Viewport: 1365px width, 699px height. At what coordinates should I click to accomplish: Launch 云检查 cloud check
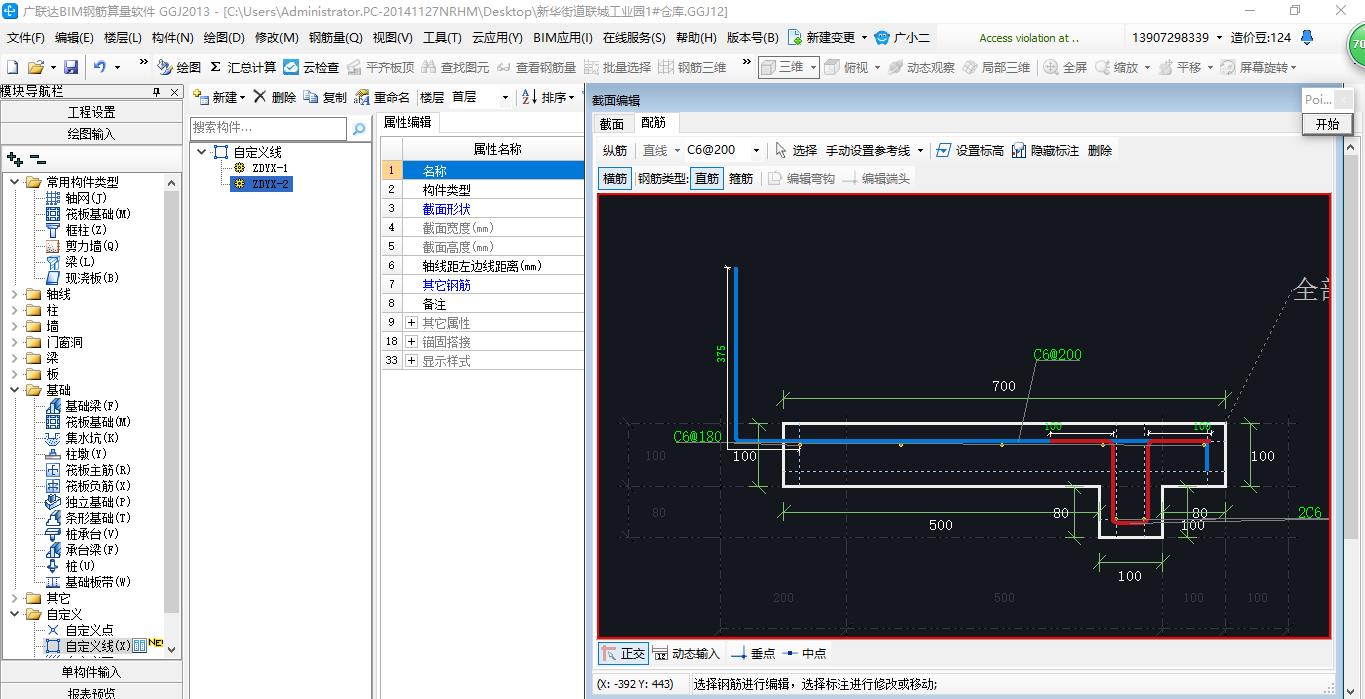point(311,67)
